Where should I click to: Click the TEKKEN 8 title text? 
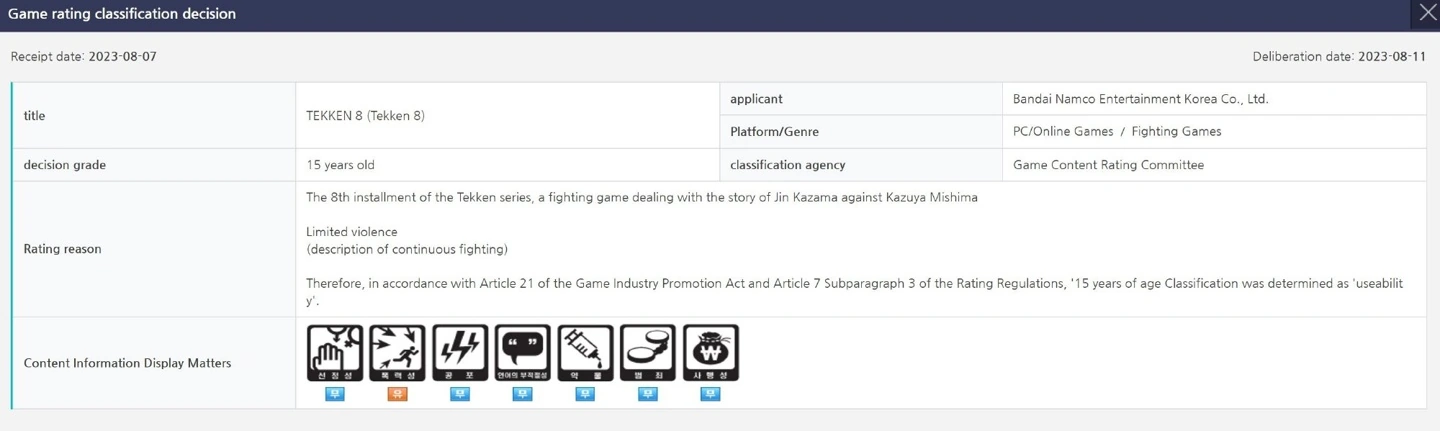click(x=365, y=116)
